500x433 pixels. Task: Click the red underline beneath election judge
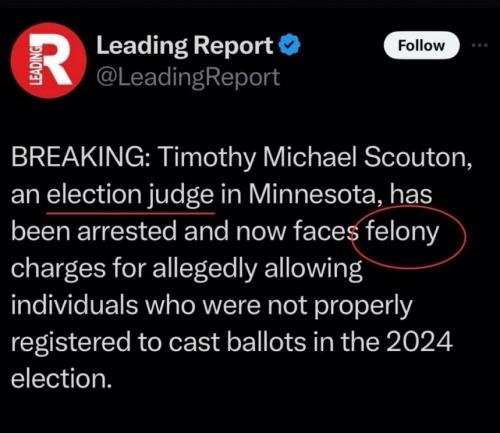[131, 212]
